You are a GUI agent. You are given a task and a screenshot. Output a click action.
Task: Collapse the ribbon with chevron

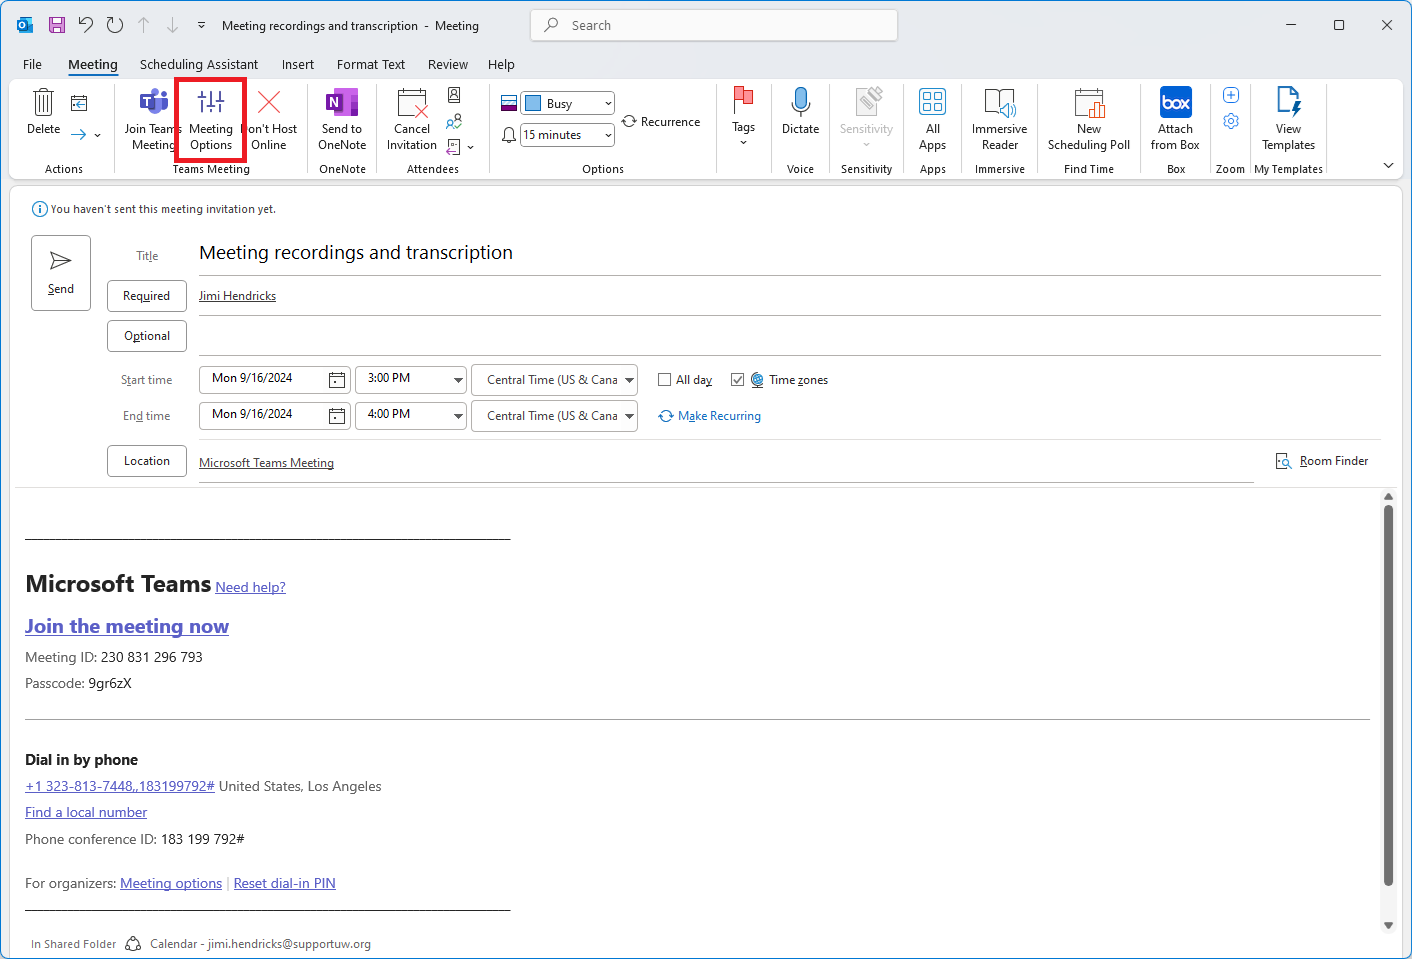click(x=1388, y=165)
